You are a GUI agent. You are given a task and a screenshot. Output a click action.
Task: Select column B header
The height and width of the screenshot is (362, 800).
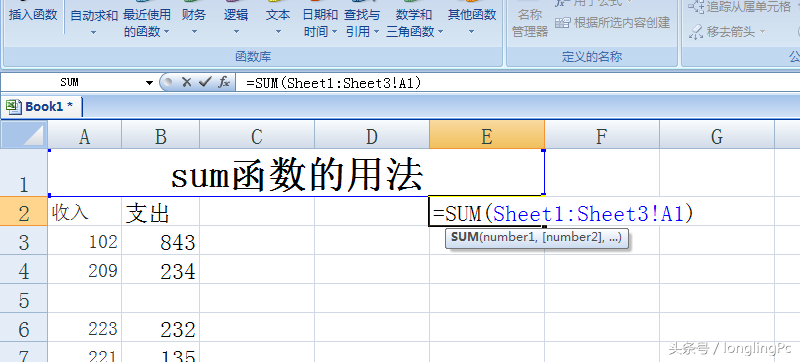(161, 136)
